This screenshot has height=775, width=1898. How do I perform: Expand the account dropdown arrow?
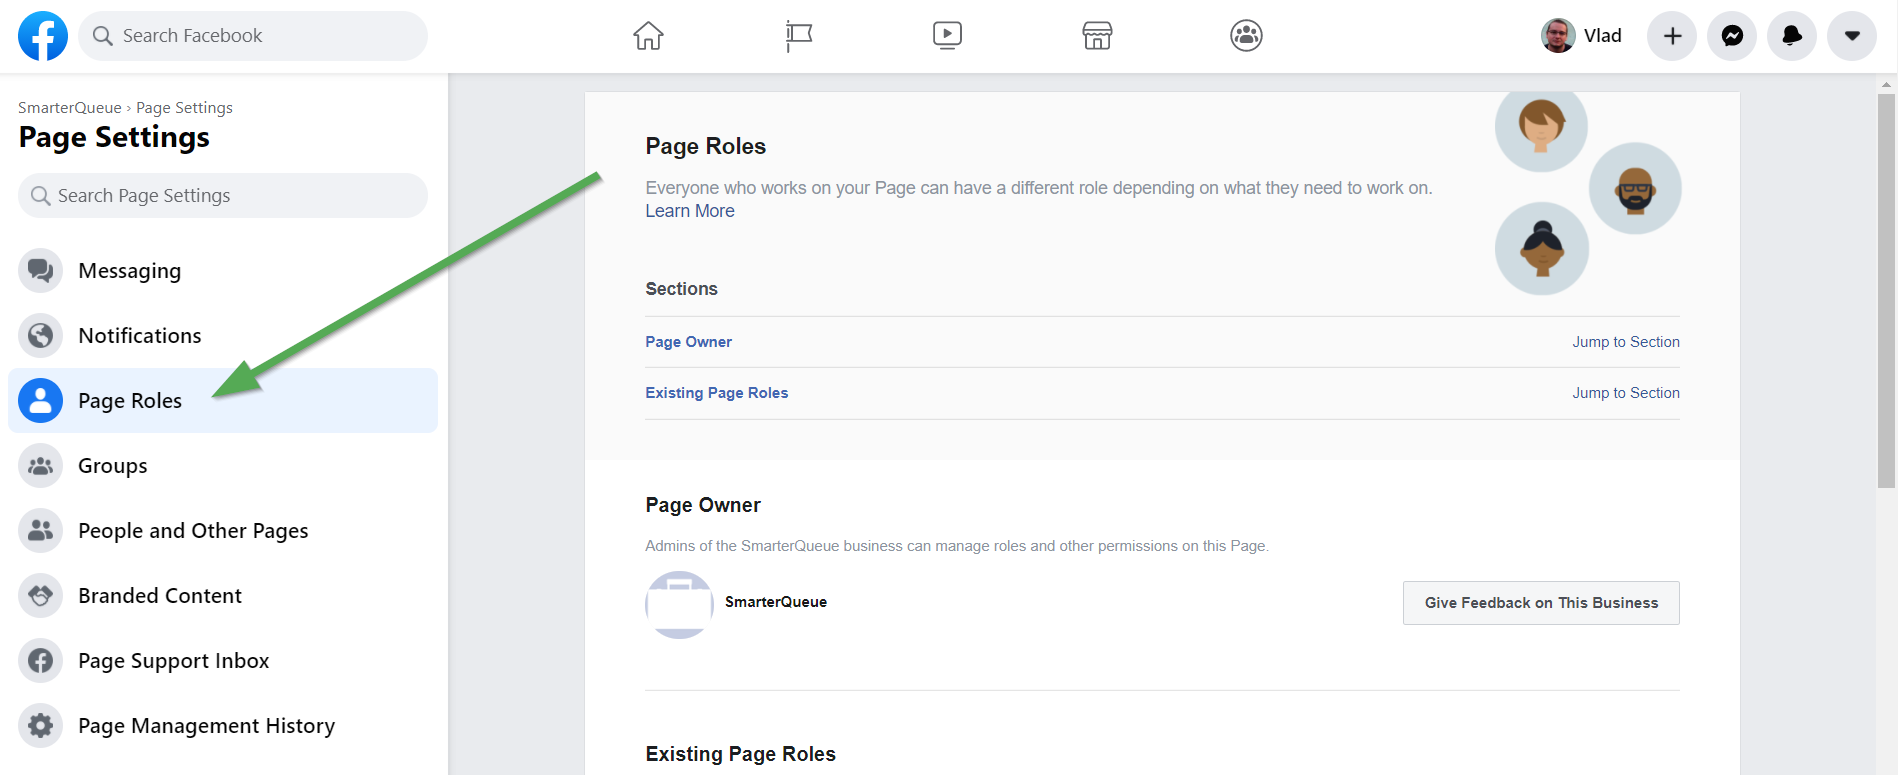[x=1852, y=36]
